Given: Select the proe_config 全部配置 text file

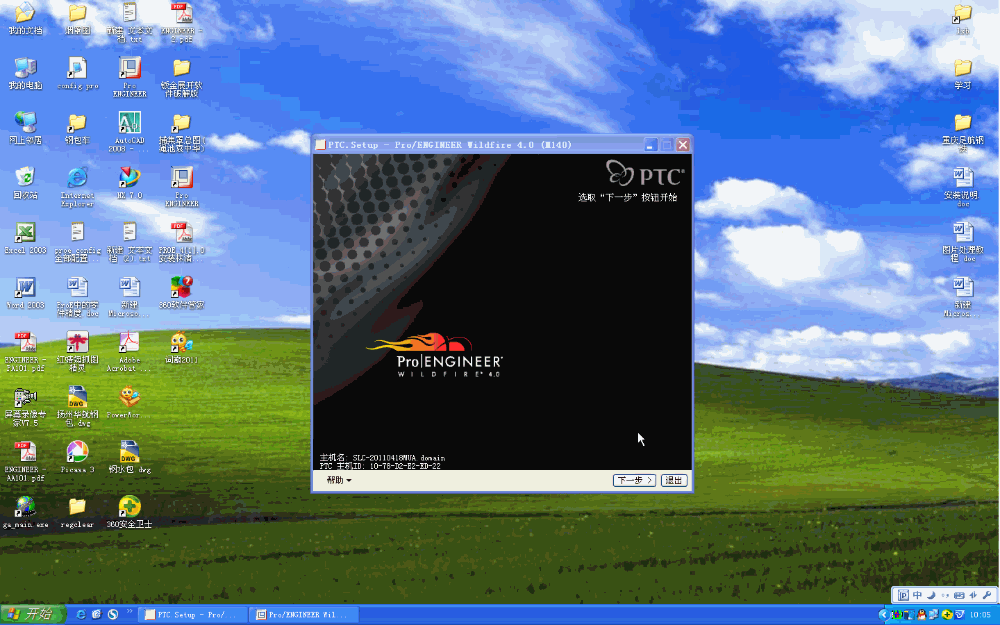Looking at the screenshot, I should [77, 242].
